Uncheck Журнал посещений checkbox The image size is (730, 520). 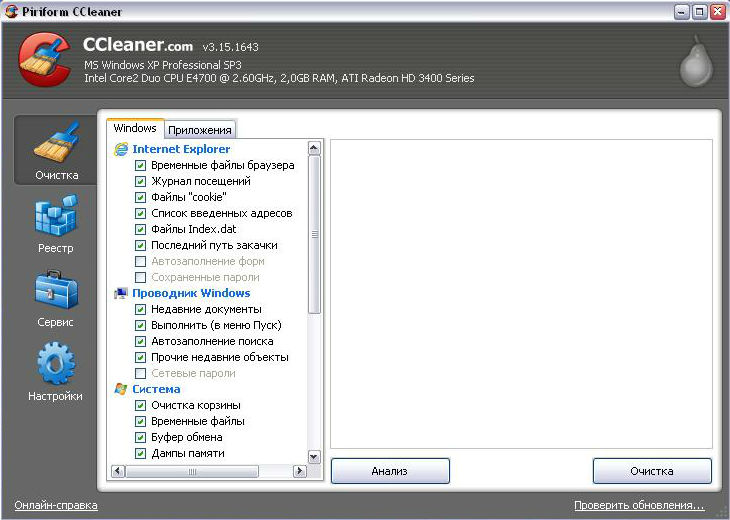pos(140,181)
